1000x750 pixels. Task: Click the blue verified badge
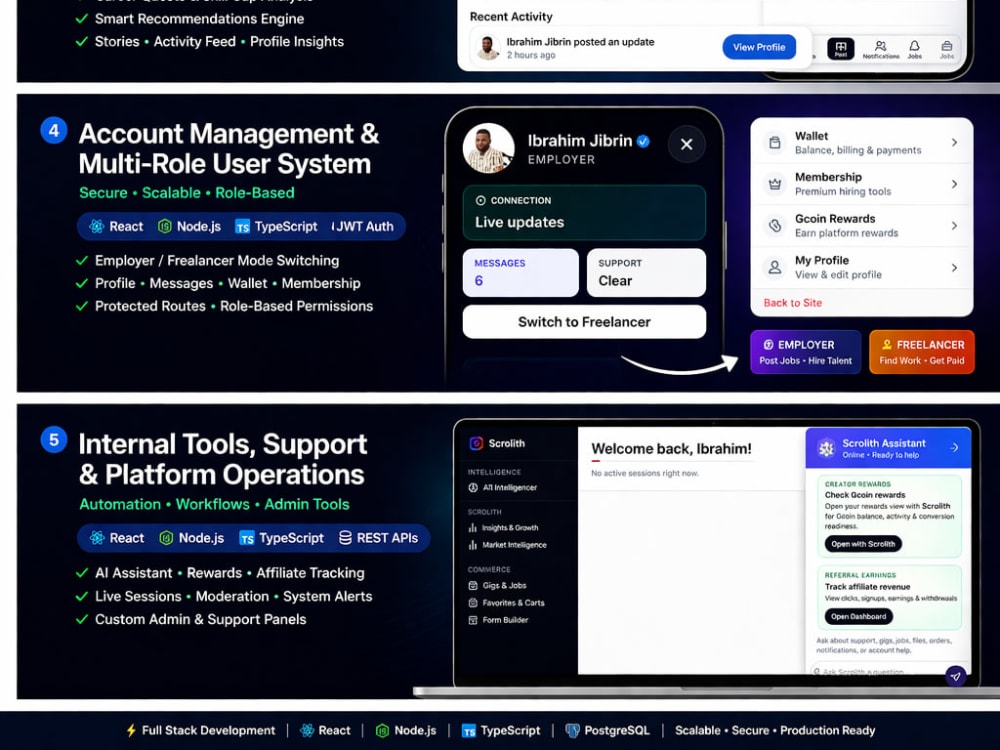[643, 141]
